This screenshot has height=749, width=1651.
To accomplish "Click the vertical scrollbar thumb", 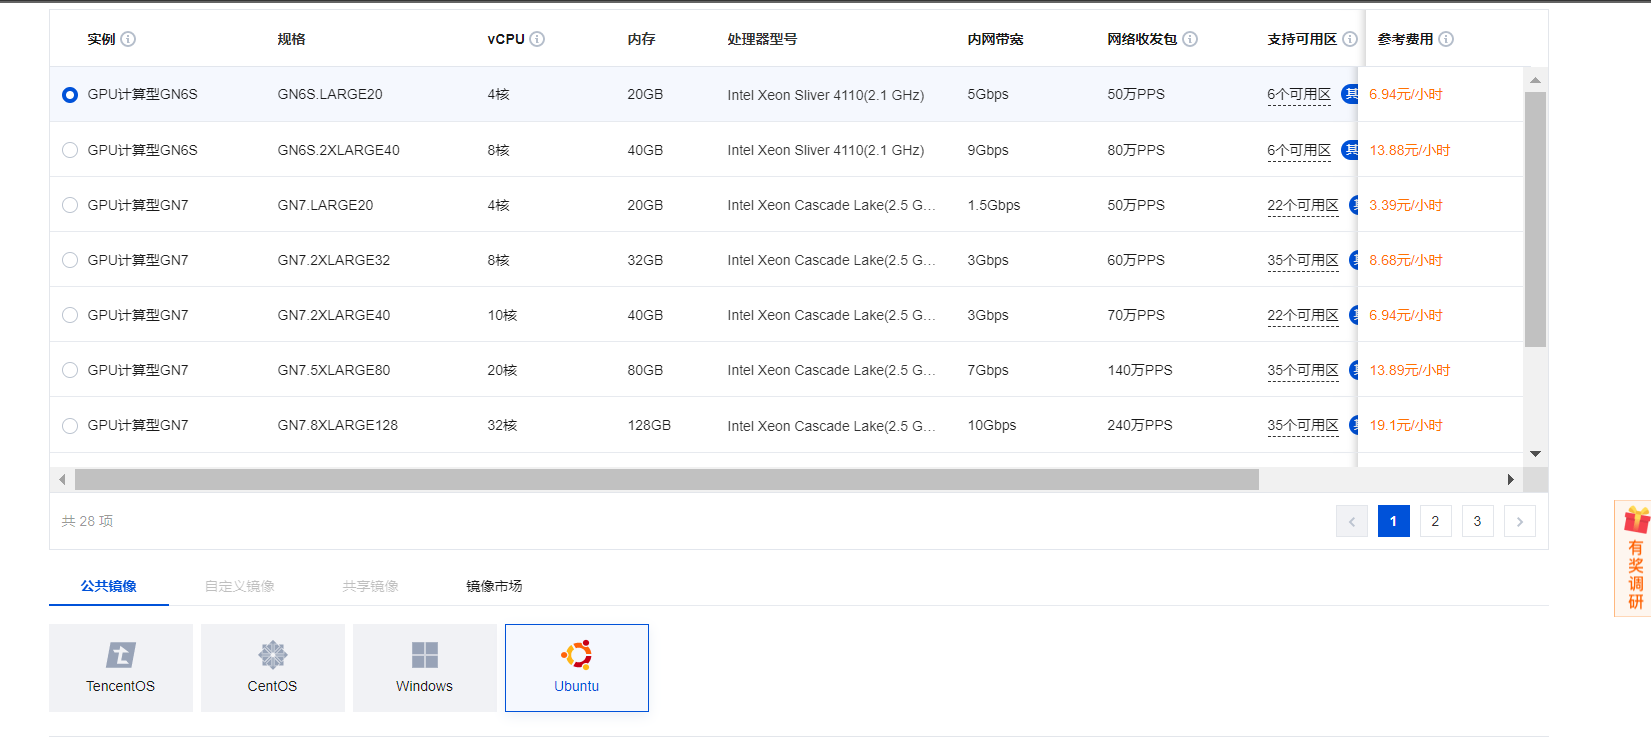I will coord(1535,219).
